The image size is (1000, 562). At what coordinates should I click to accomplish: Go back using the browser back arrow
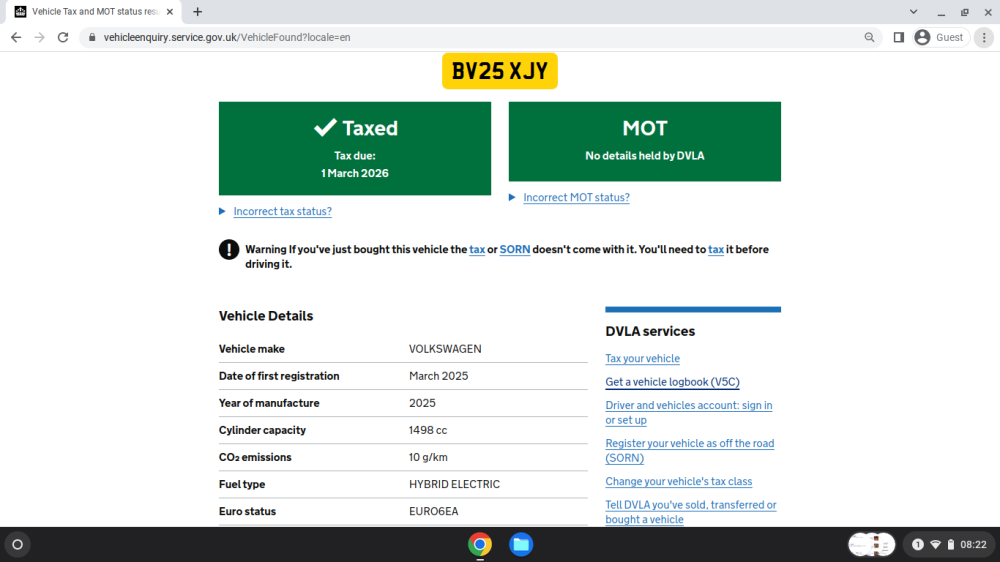[x=16, y=37]
